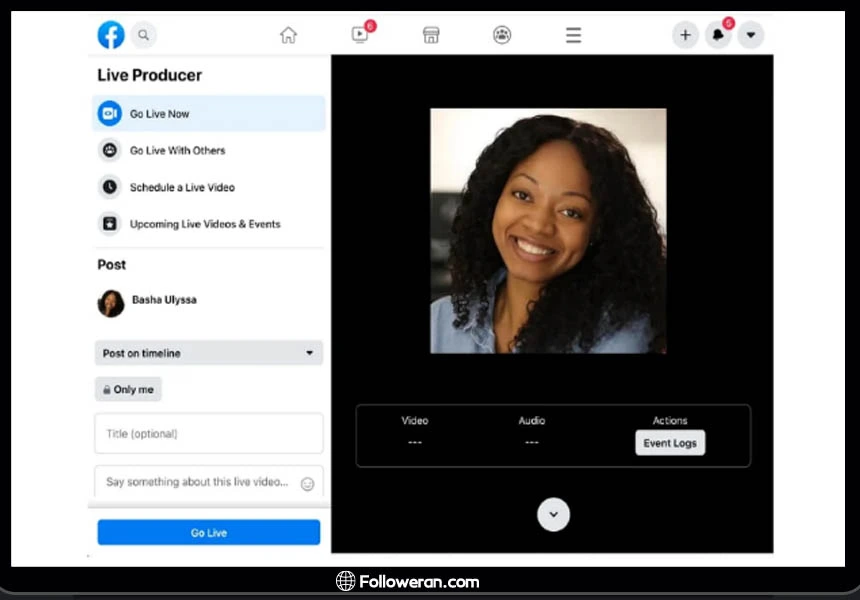This screenshot has height=600, width=860.
Task: Open Upcoming Live Videos & Events
Action: [x=204, y=224]
